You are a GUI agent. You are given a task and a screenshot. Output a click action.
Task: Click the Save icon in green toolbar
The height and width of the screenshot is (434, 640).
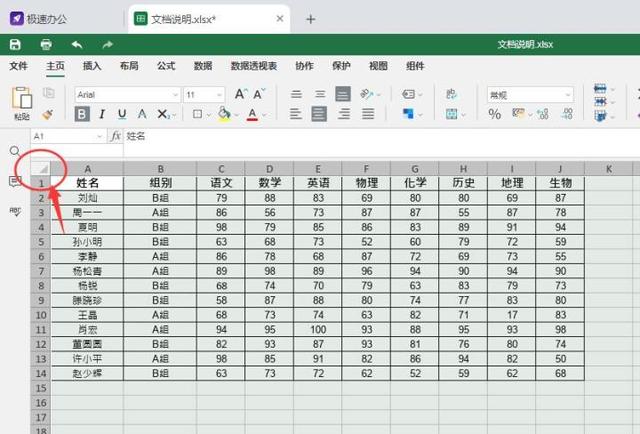coord(15,45)
